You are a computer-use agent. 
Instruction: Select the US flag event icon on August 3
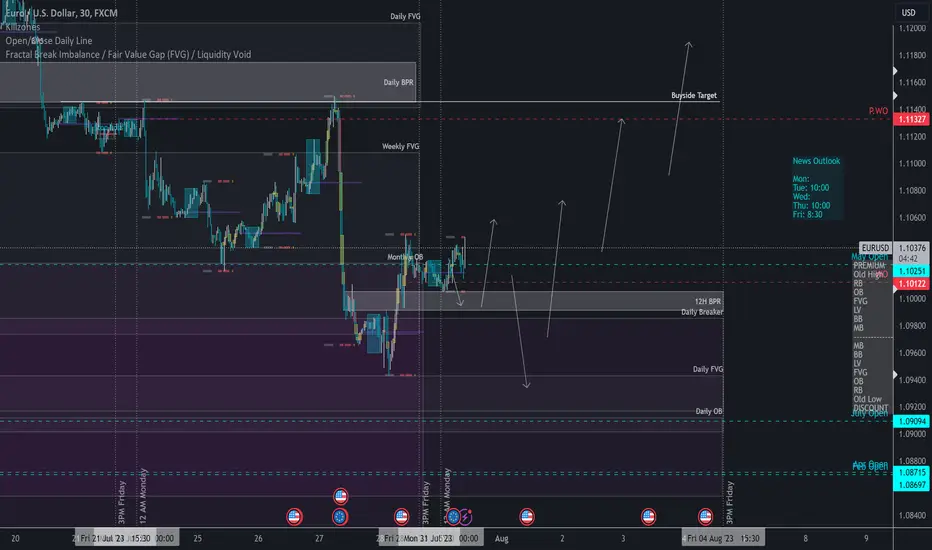click(x=648, y=517)
